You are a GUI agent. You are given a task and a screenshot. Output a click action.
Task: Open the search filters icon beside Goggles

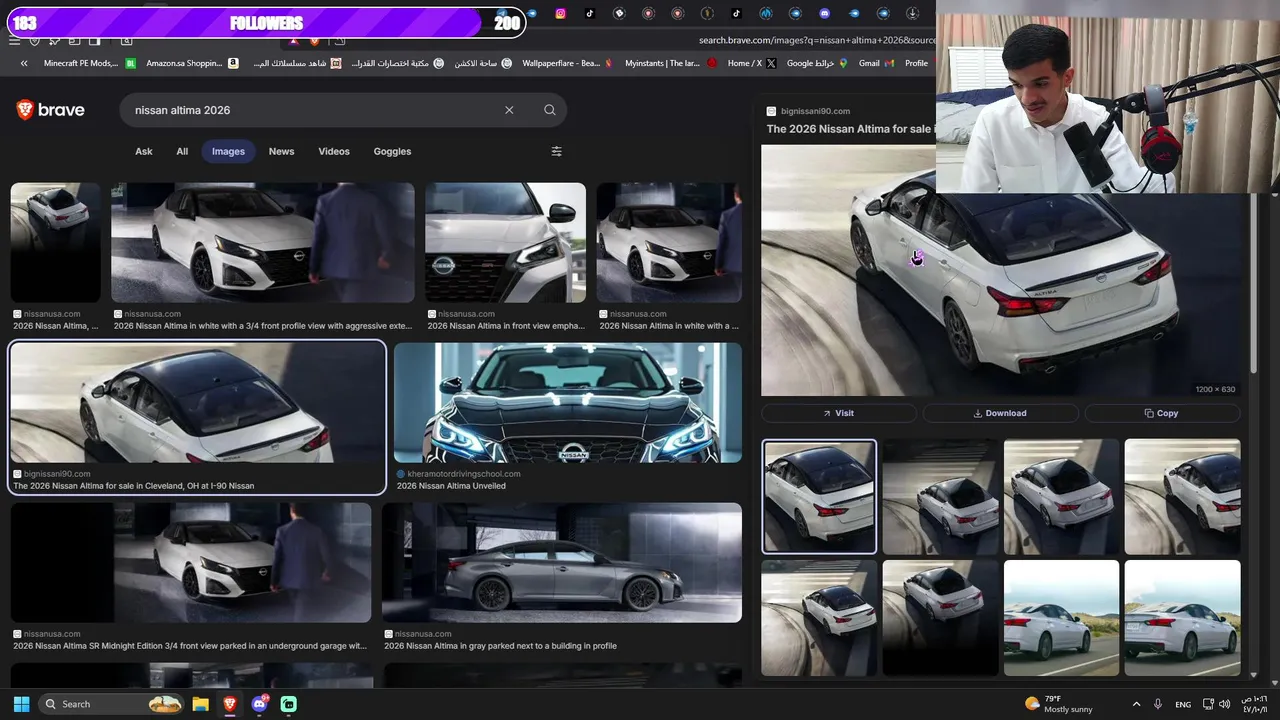point(556,151)
